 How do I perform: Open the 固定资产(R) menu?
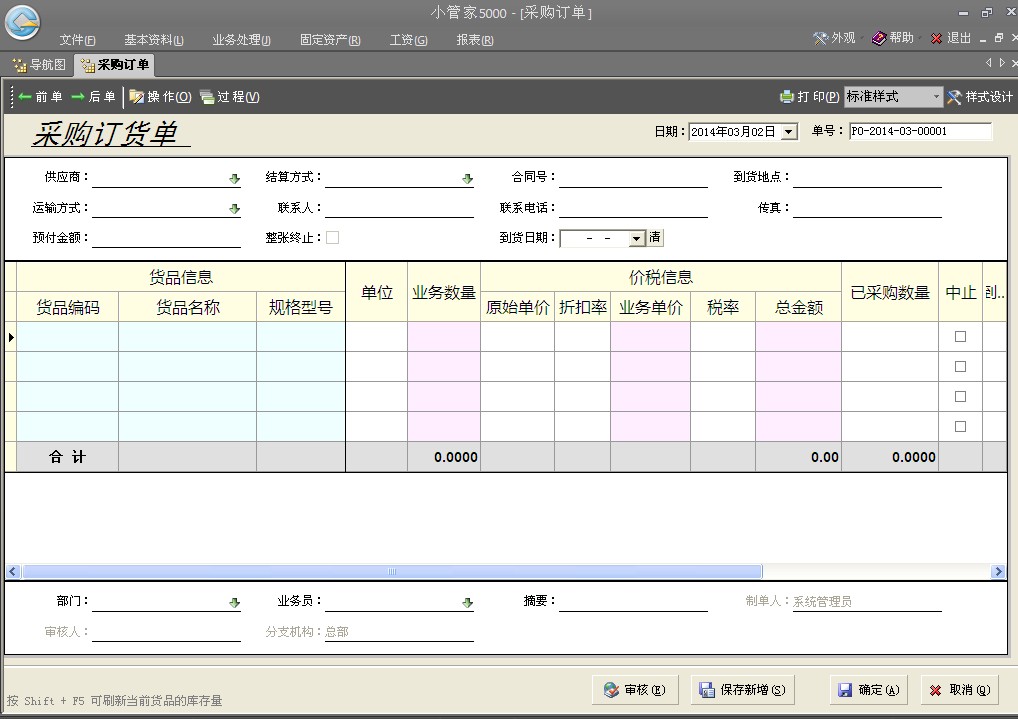(330, 40)
